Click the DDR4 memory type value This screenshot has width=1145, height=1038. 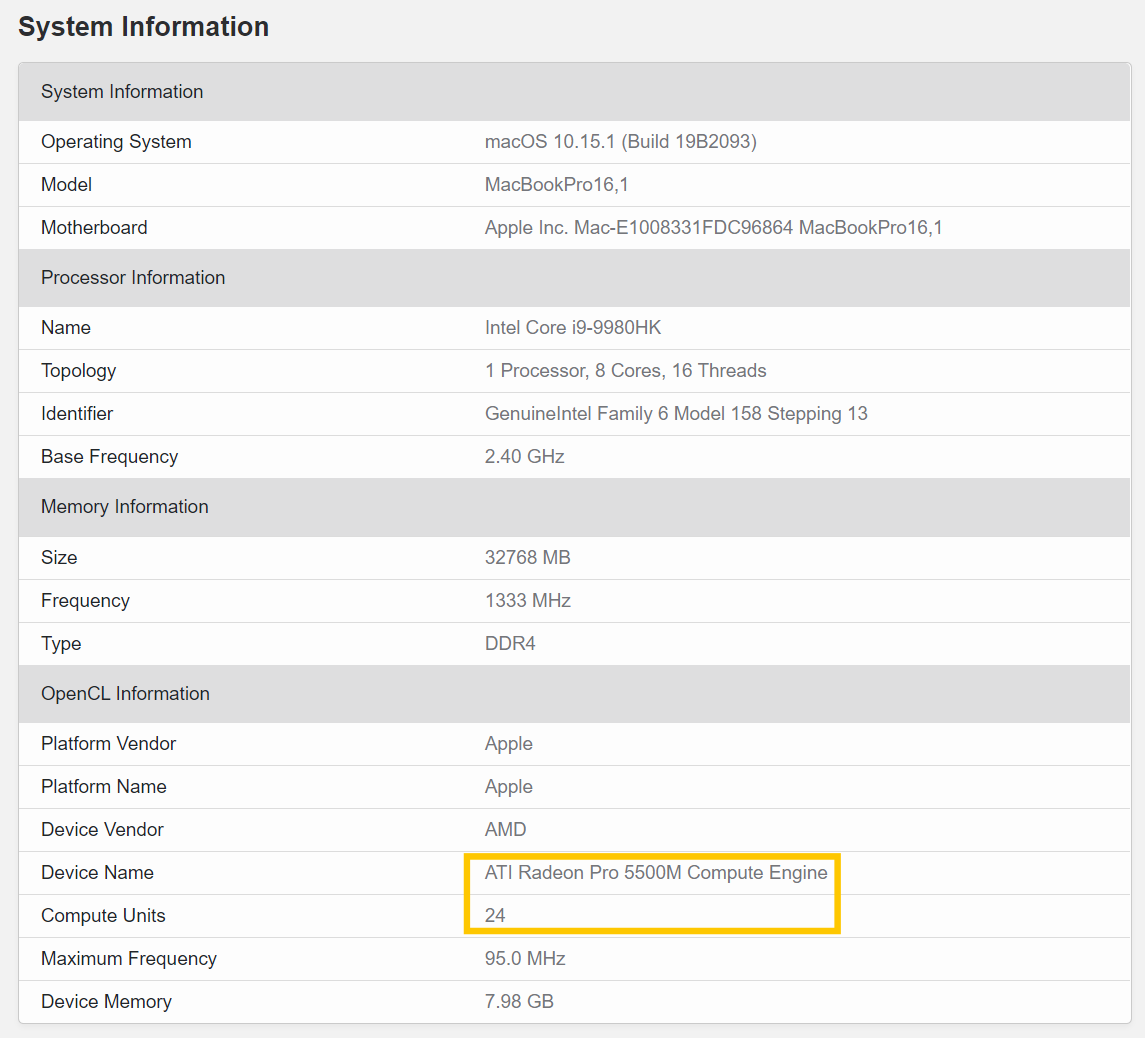tap(510, 644)
